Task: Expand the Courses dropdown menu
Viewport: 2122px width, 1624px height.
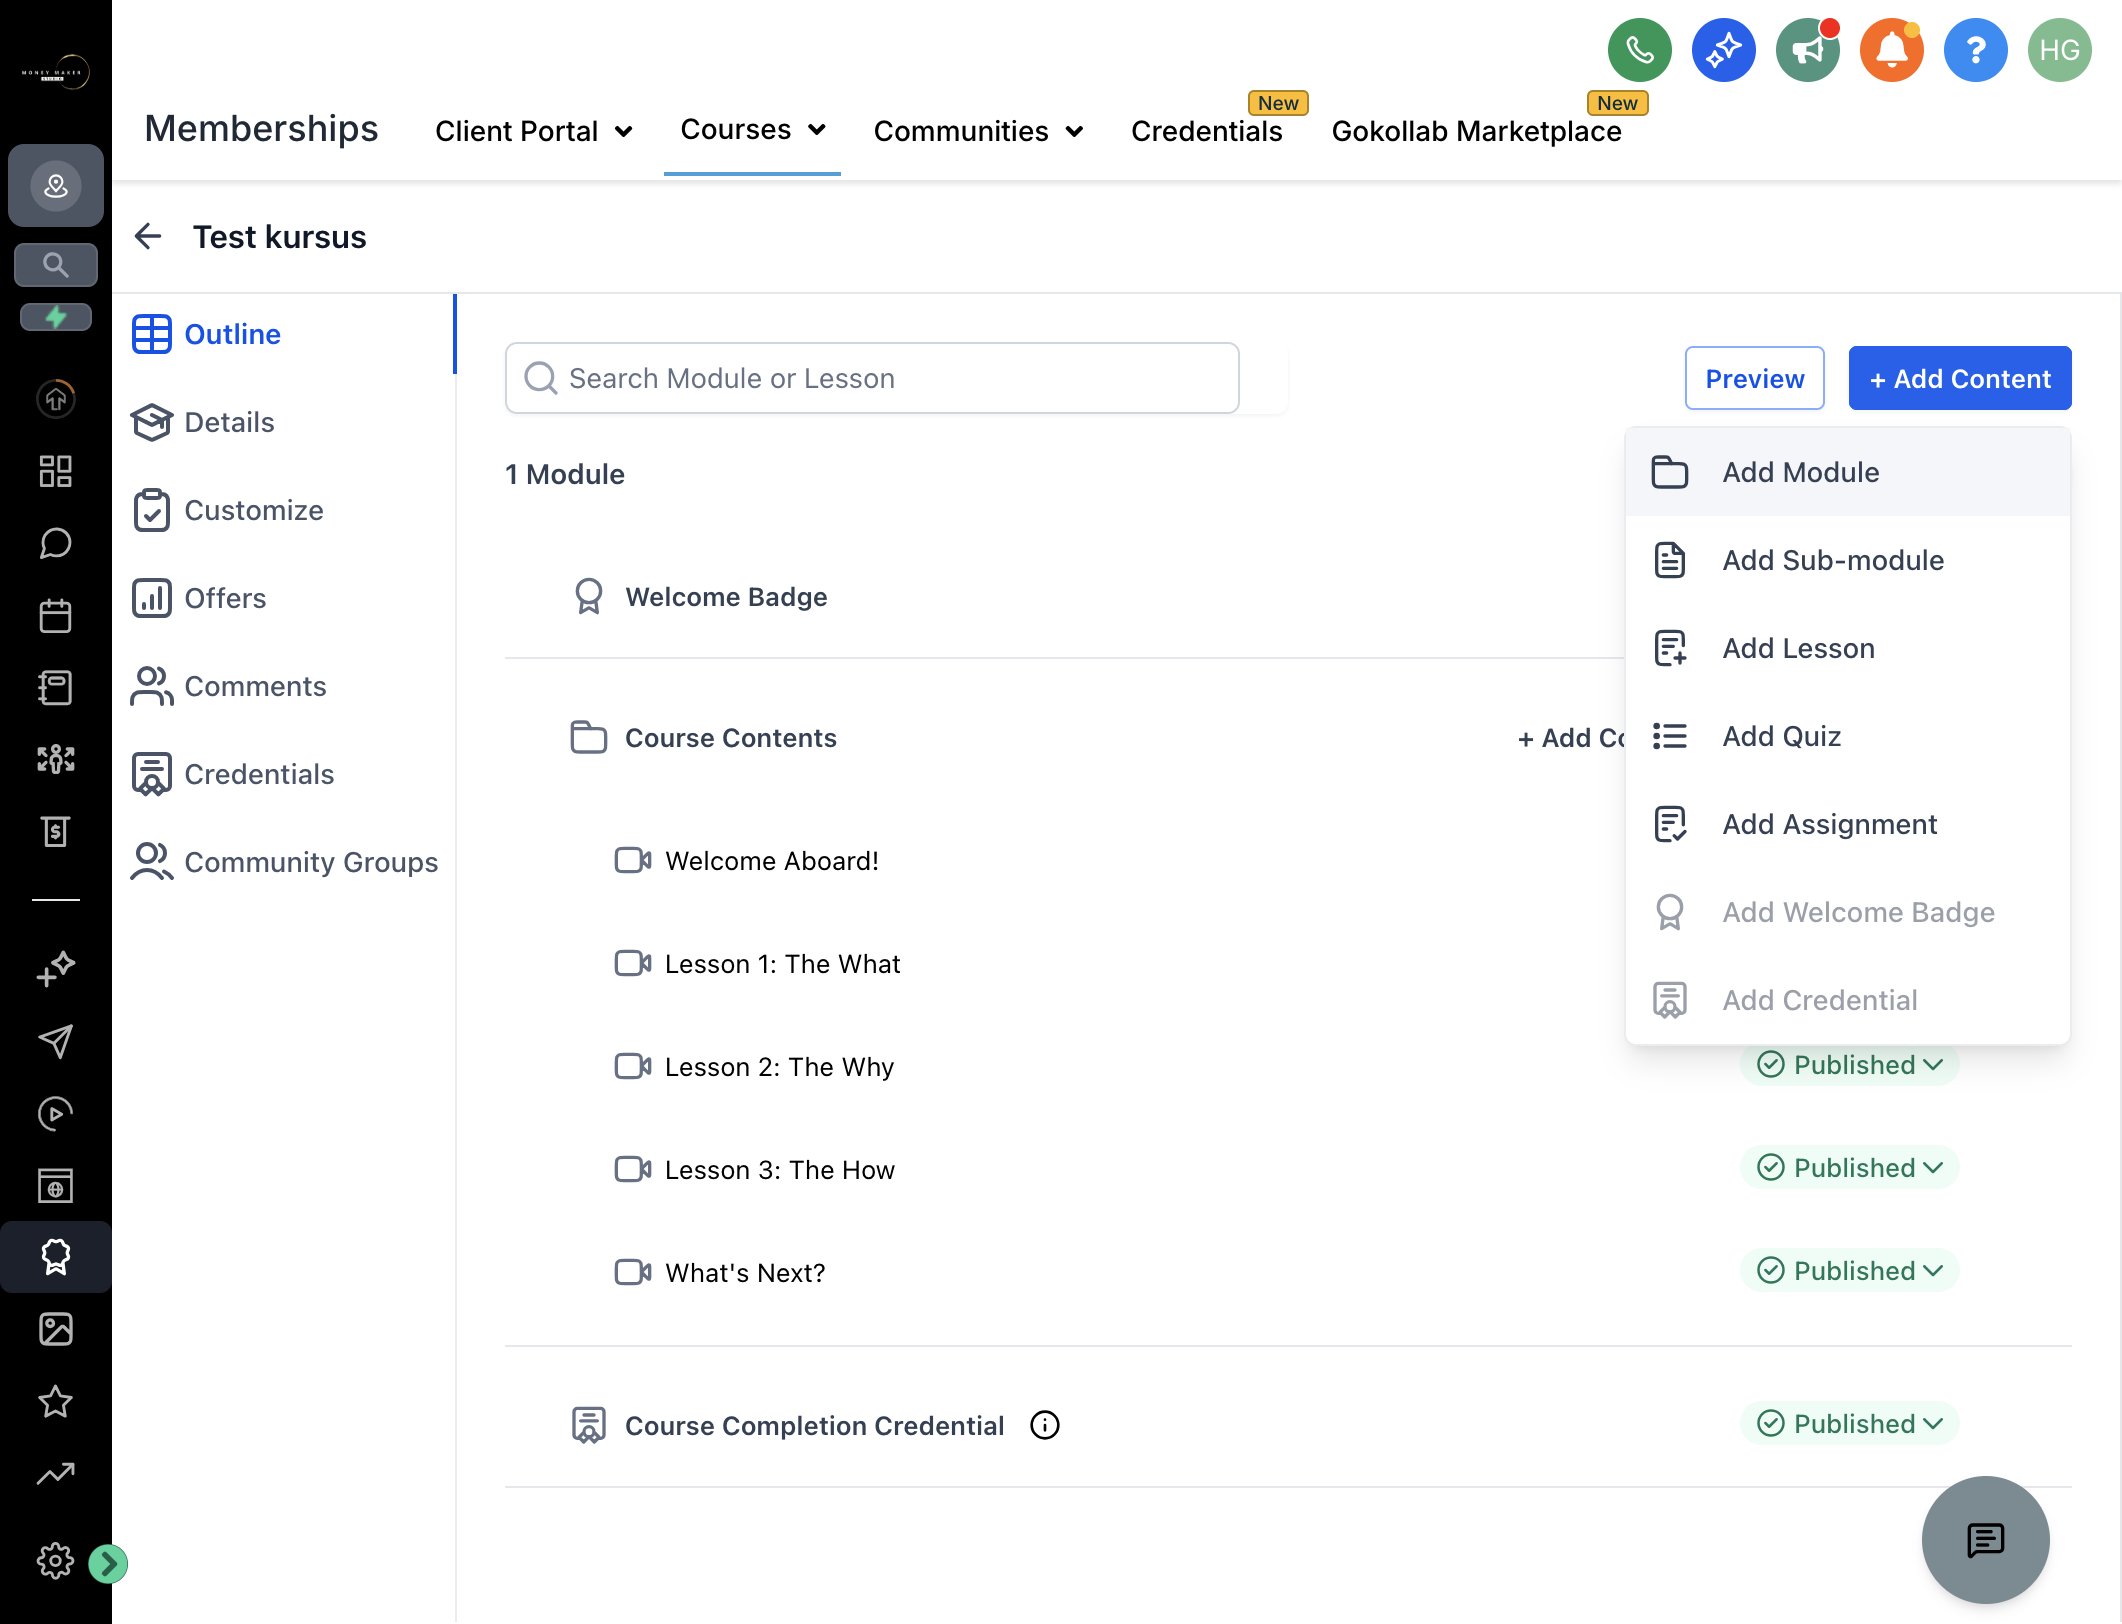Action: (753, 129)
